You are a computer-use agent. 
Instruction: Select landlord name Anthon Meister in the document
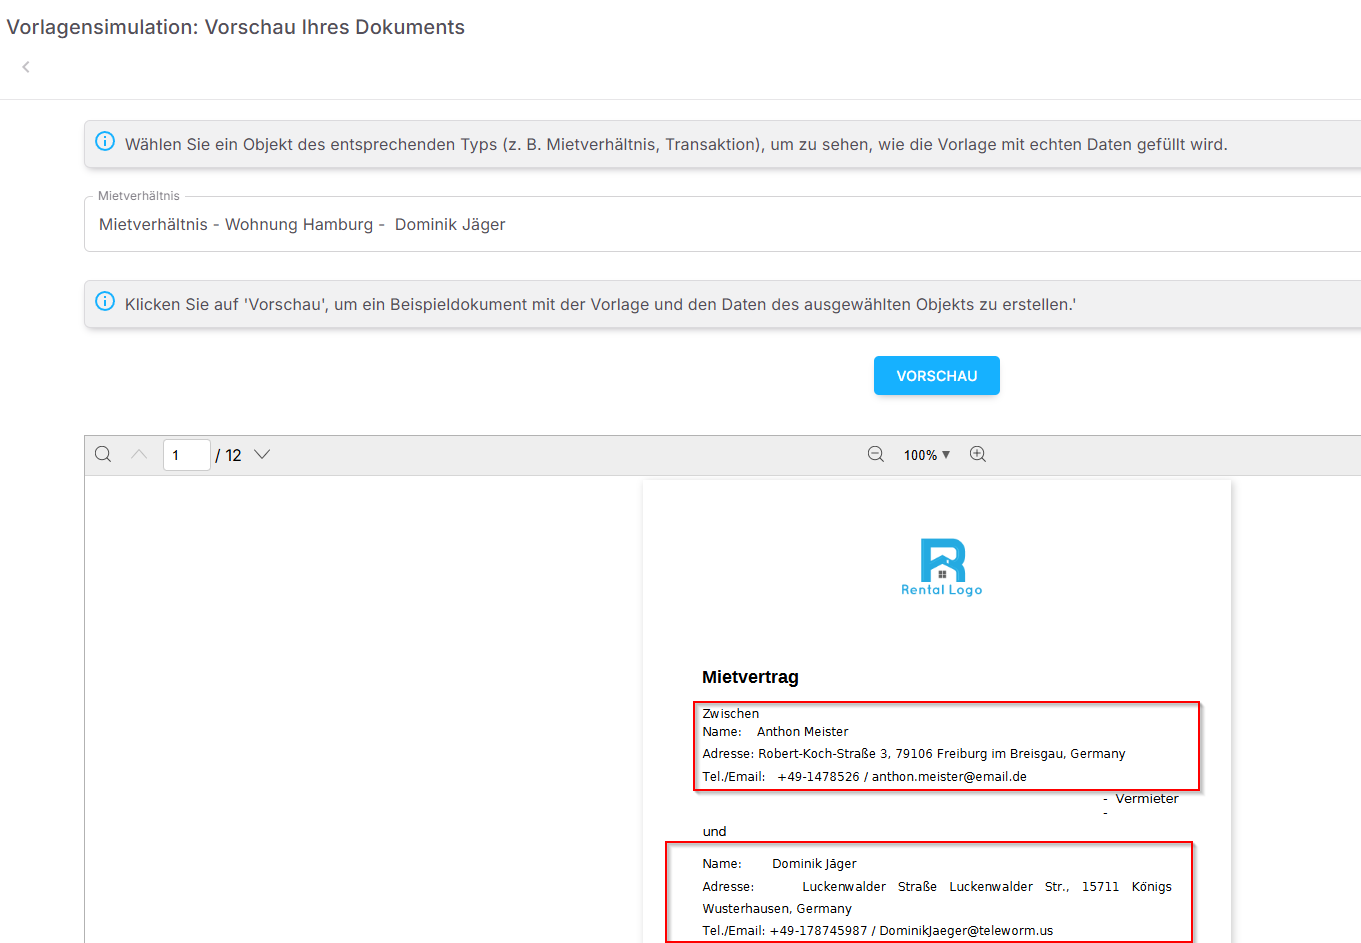pyautogui.click(x=802, y=732)
